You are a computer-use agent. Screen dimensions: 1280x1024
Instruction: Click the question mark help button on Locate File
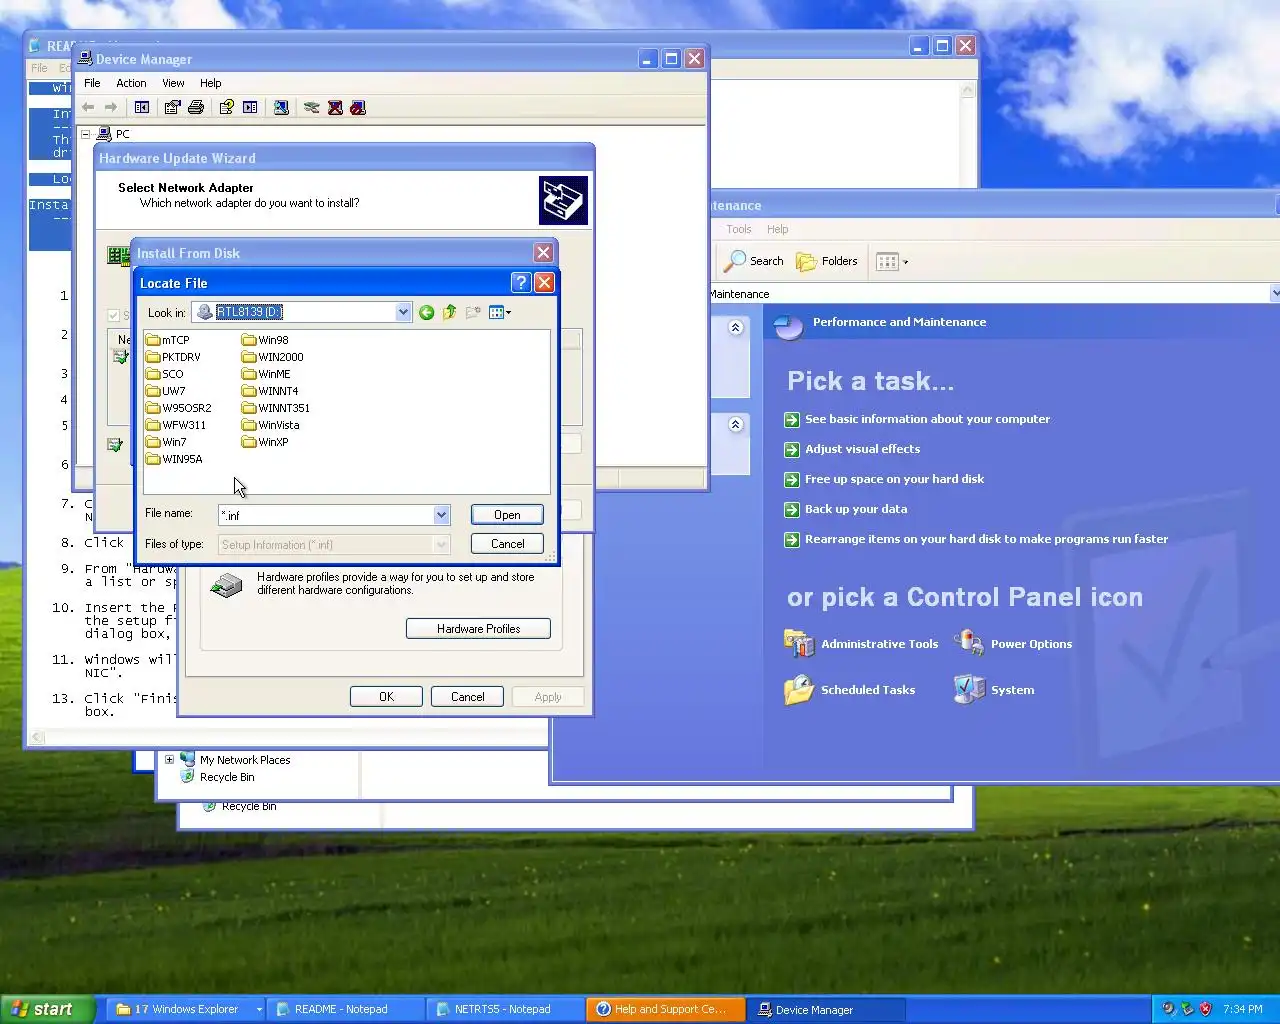pos(520,283)
